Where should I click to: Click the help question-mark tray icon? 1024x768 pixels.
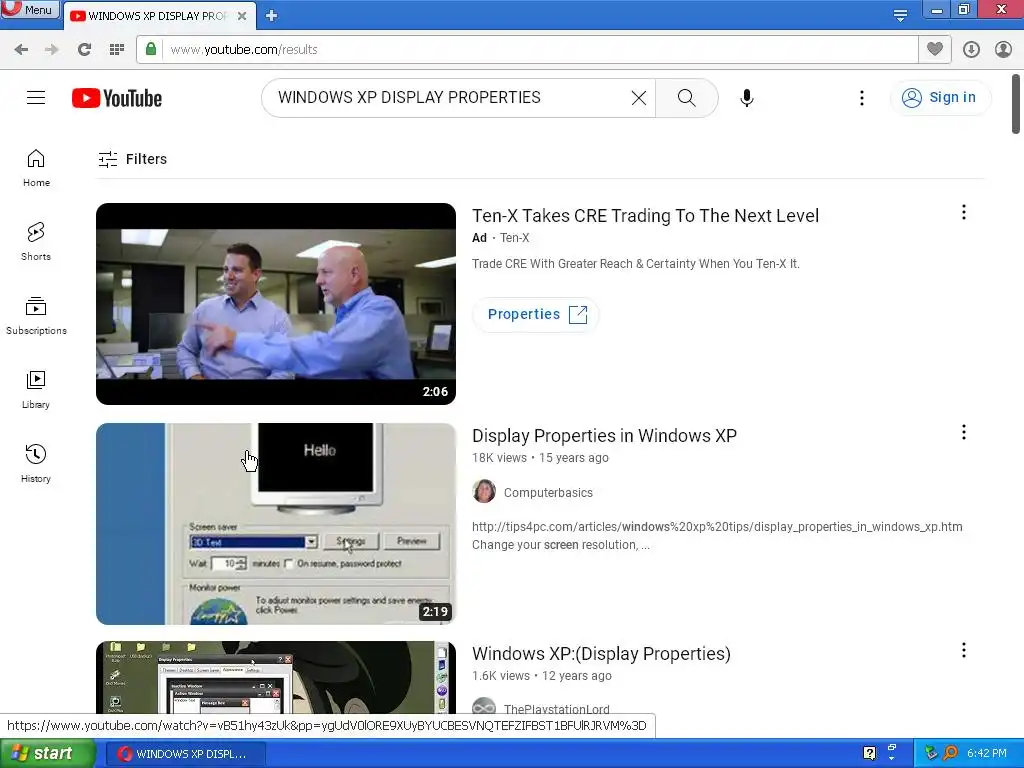point(869,754)
